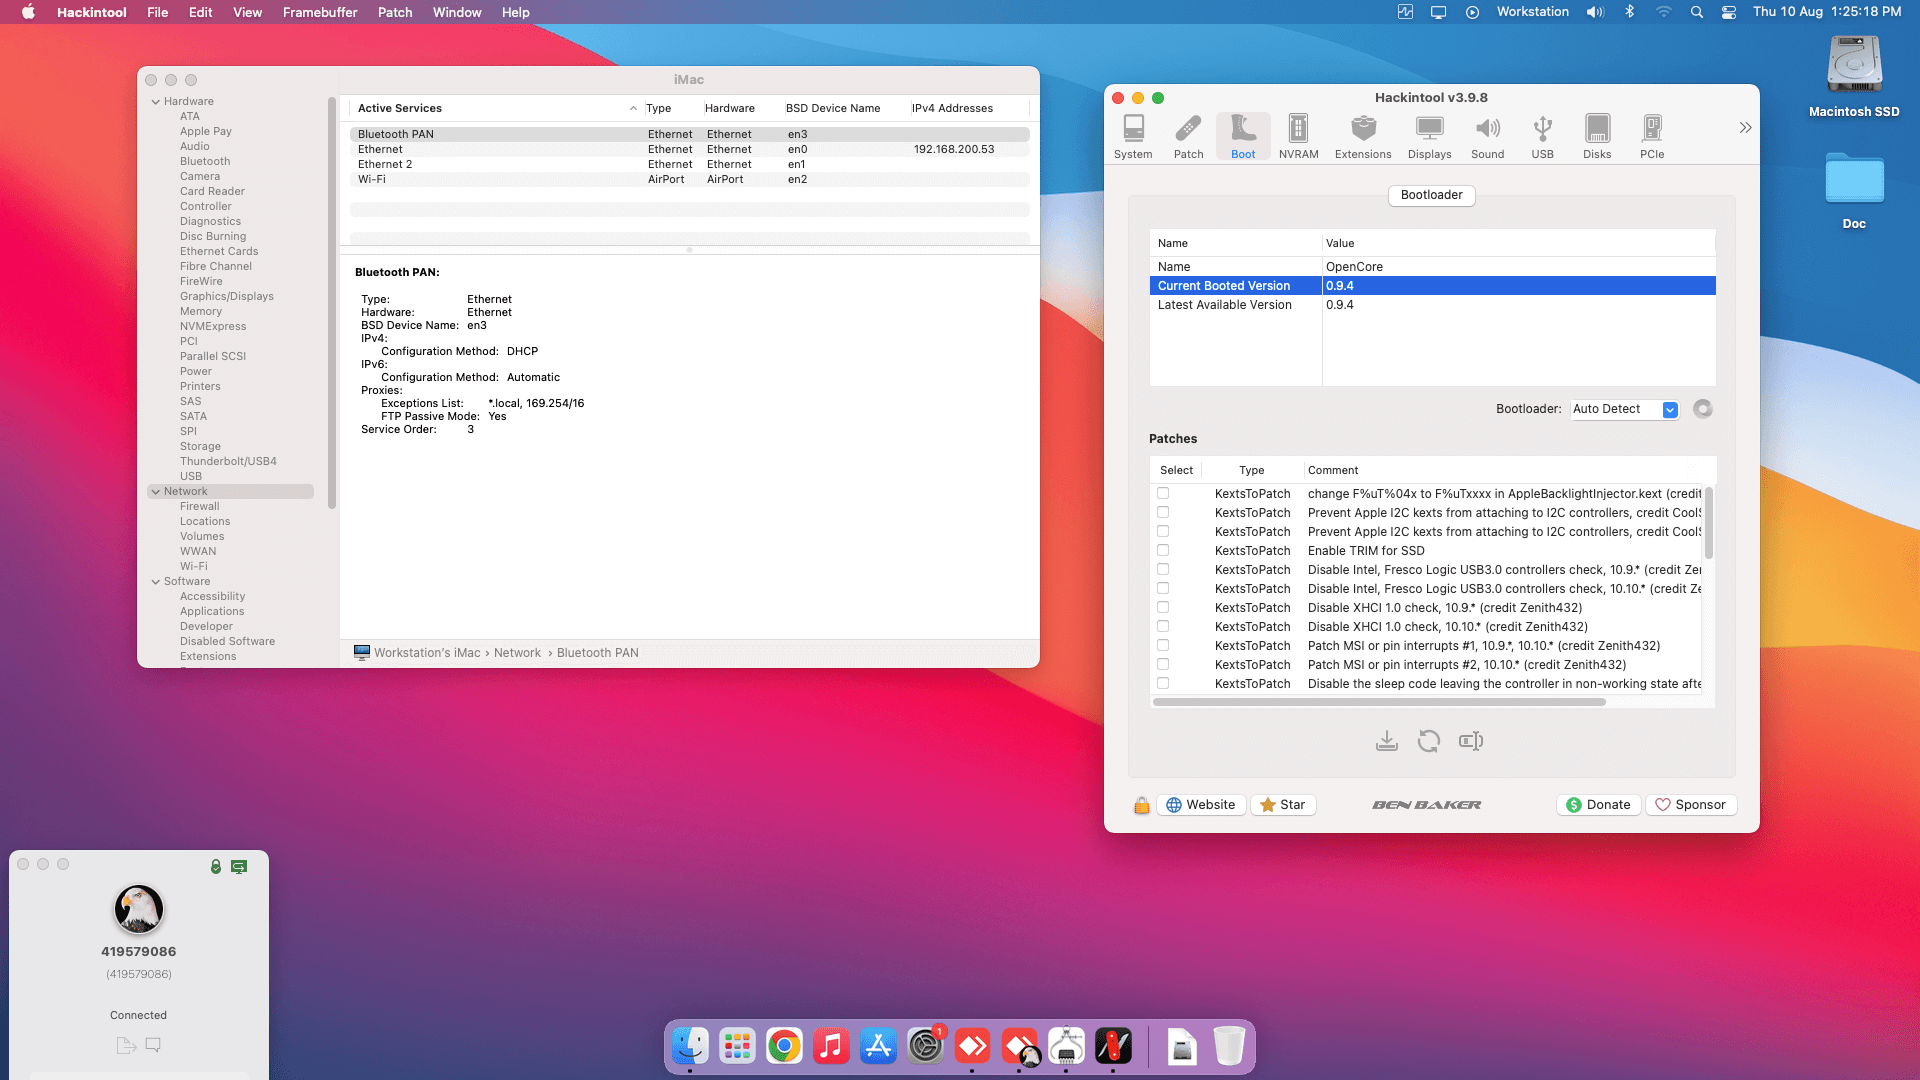Collapse the Network tree section
The height and width of the screenshot is (1080, 1920).
point(156,492)
